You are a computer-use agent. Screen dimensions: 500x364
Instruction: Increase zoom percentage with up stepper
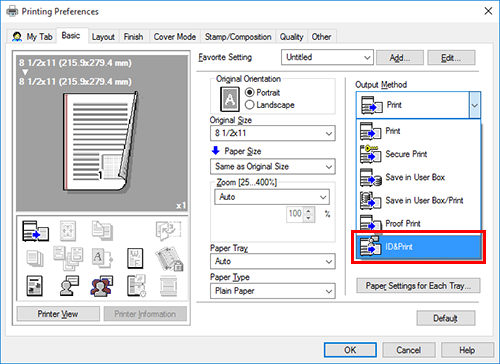click(309, 211)
